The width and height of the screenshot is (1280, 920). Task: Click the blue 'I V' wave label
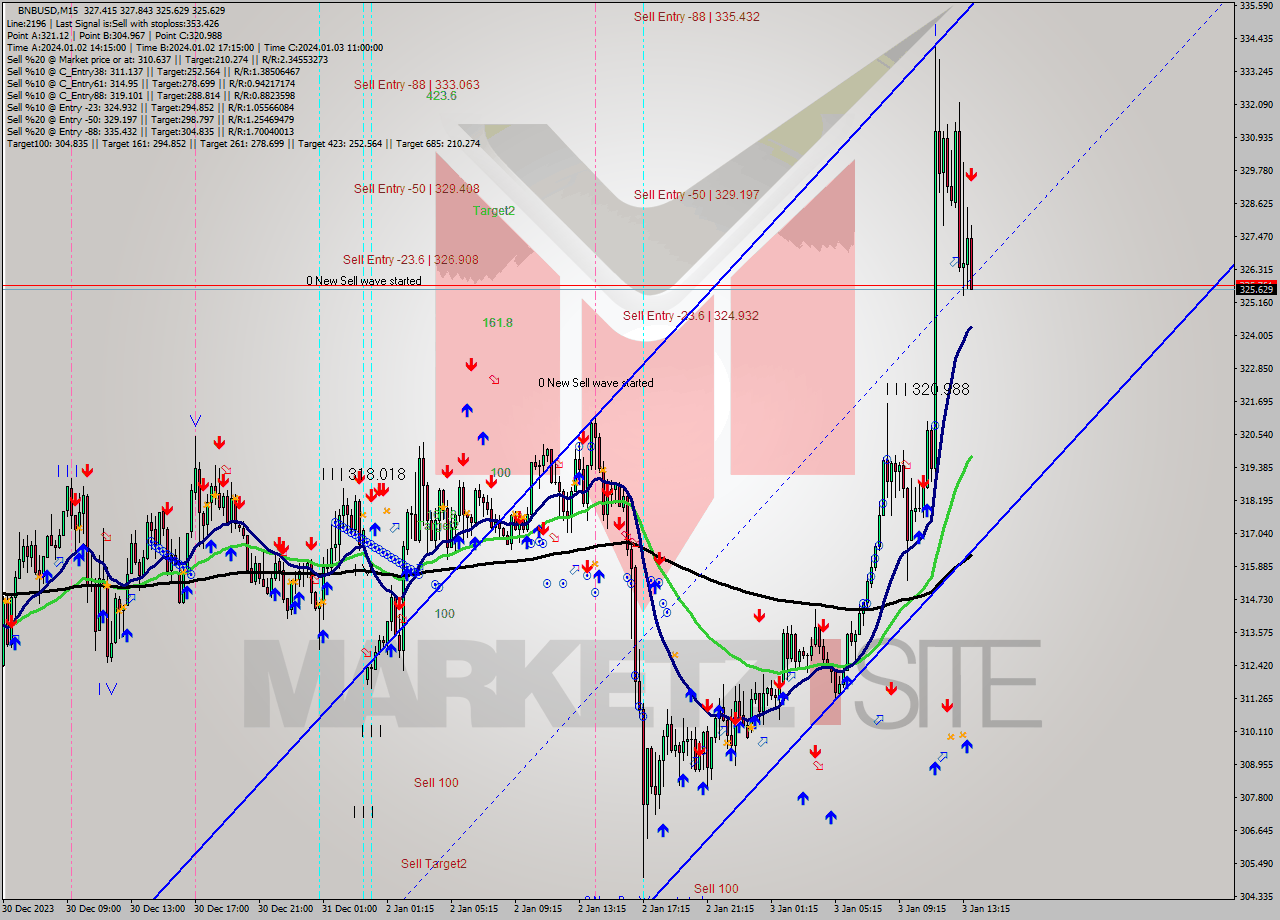[x=108, y=688]
